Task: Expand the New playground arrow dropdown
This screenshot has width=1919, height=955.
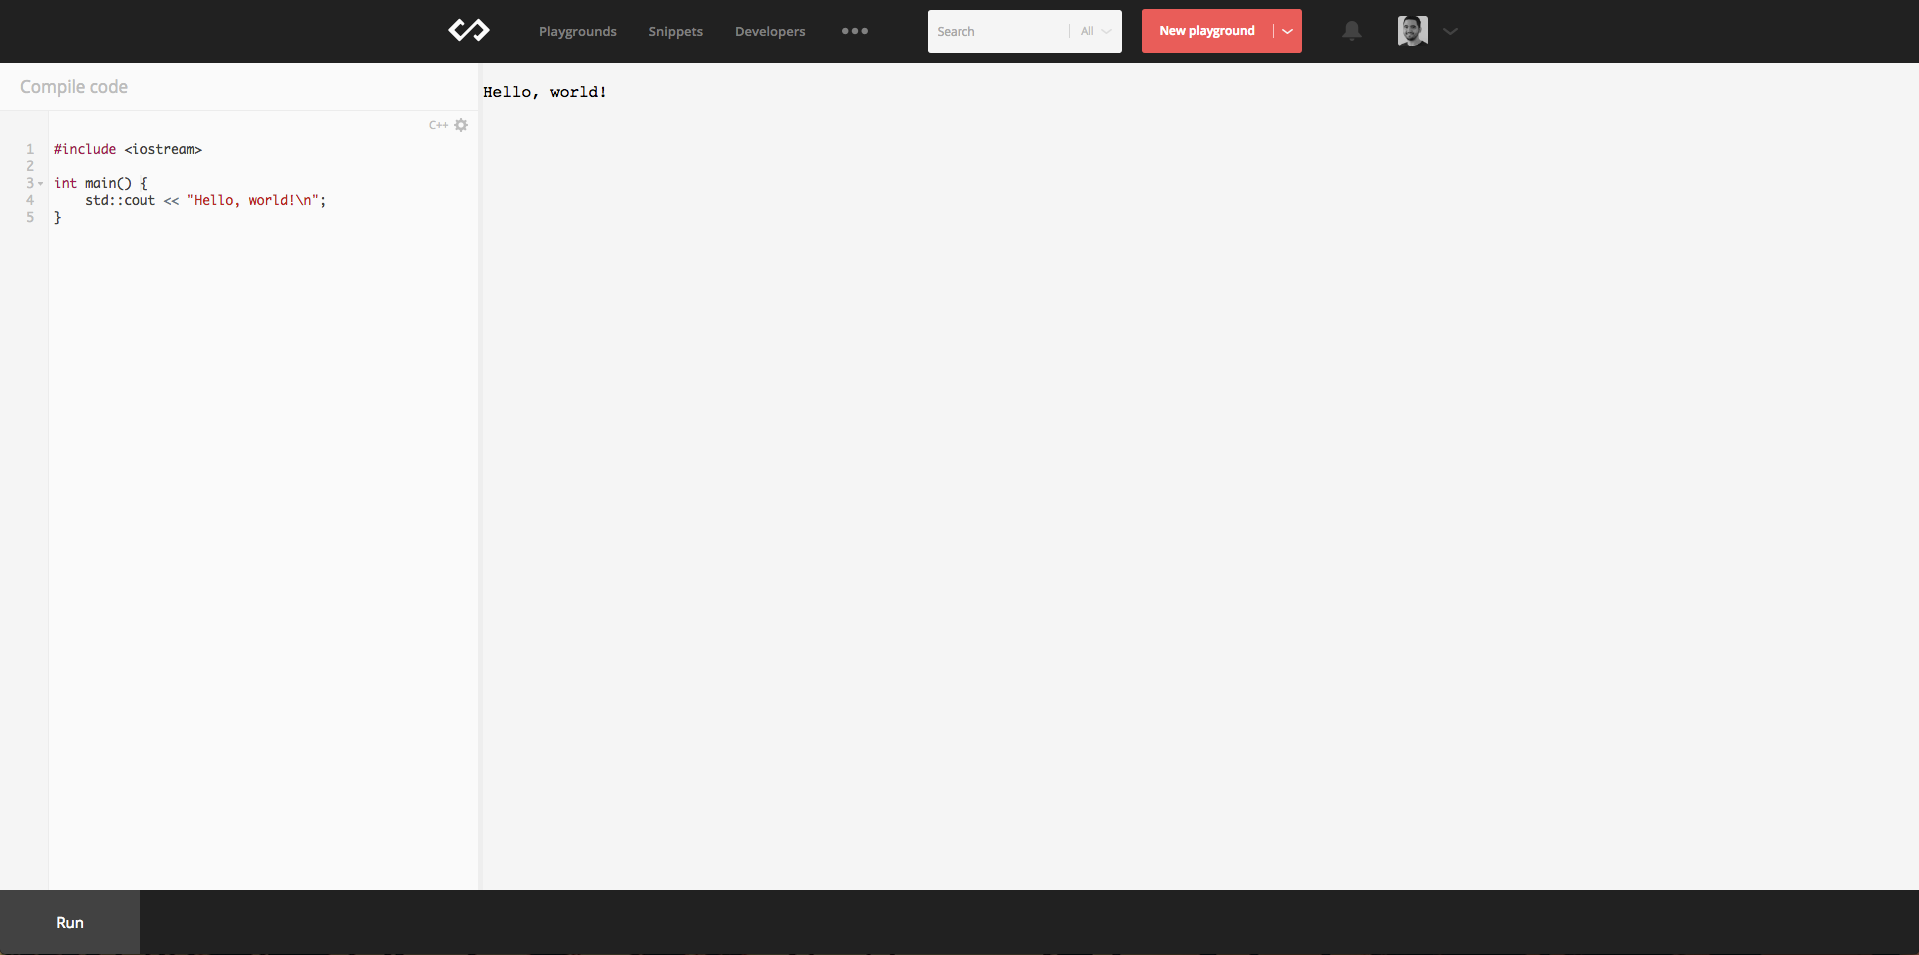Action: tap(1287, 31)
